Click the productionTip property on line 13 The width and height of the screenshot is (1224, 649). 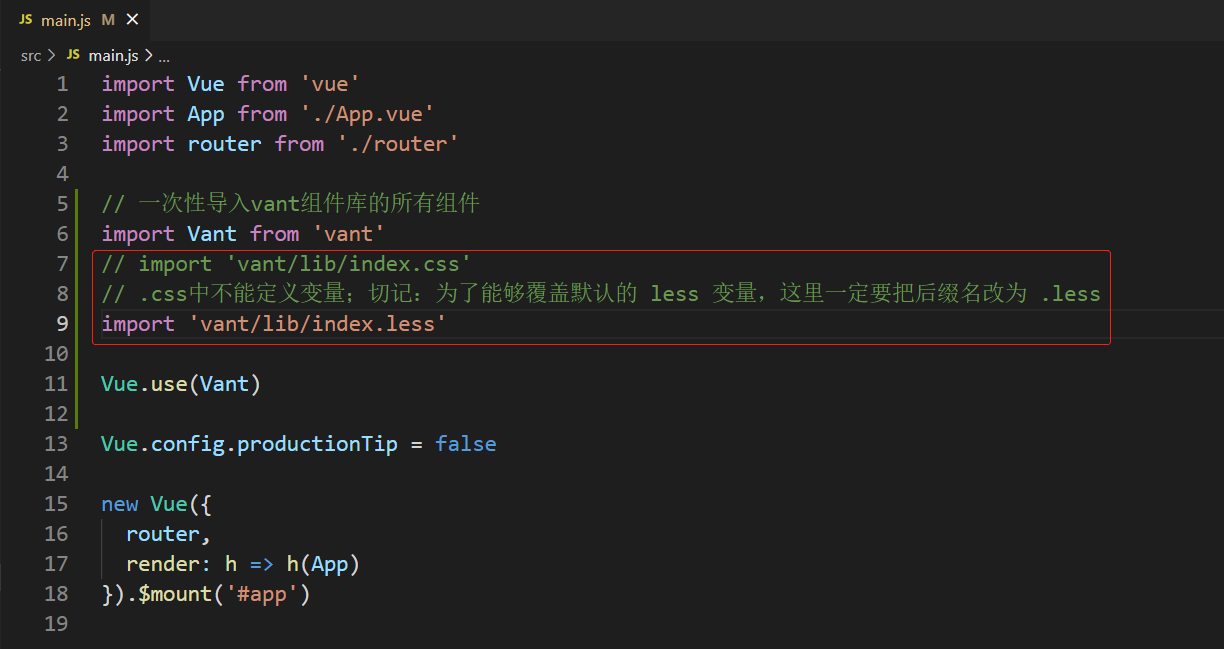coord(317,444)
